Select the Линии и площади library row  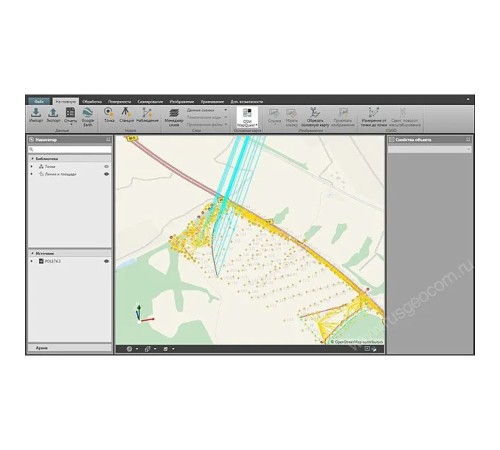tap(70, 174)
